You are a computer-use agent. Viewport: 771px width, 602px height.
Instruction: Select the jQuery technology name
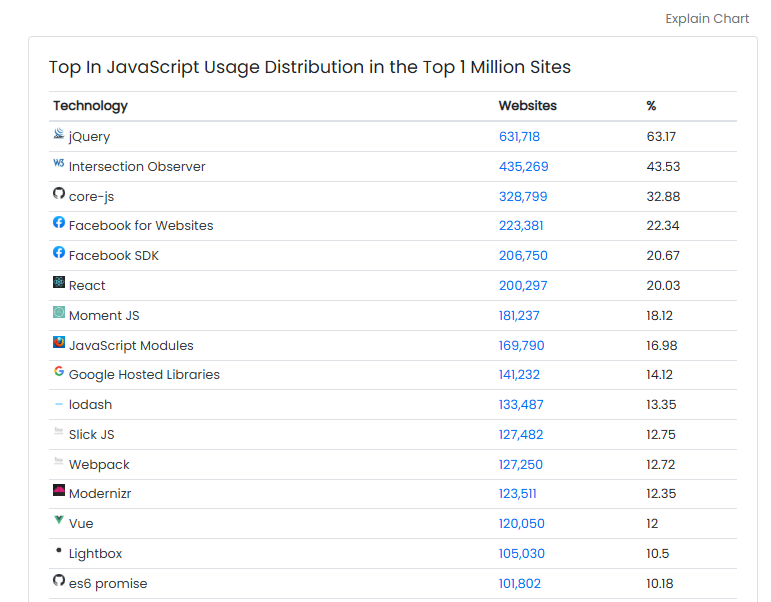tap(89, 137)
